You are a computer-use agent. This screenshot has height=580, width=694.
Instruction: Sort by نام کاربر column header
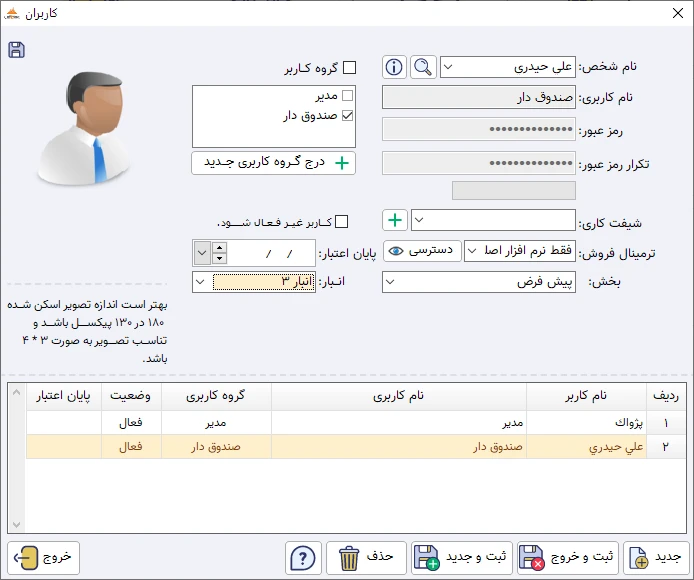coord(586,396)
